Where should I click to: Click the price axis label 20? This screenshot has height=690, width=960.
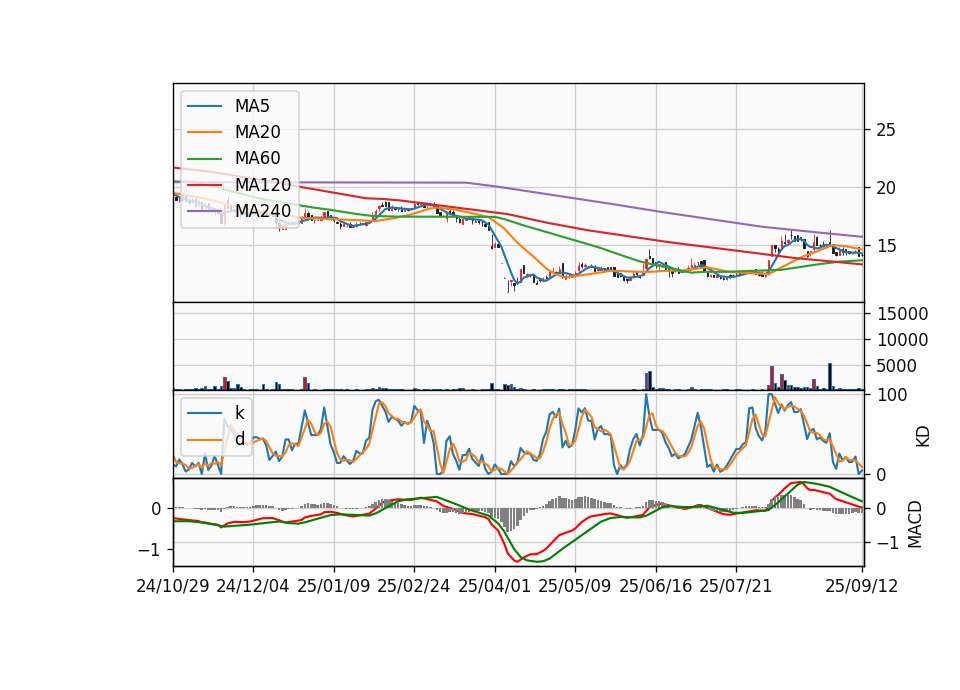click(886, 188)
